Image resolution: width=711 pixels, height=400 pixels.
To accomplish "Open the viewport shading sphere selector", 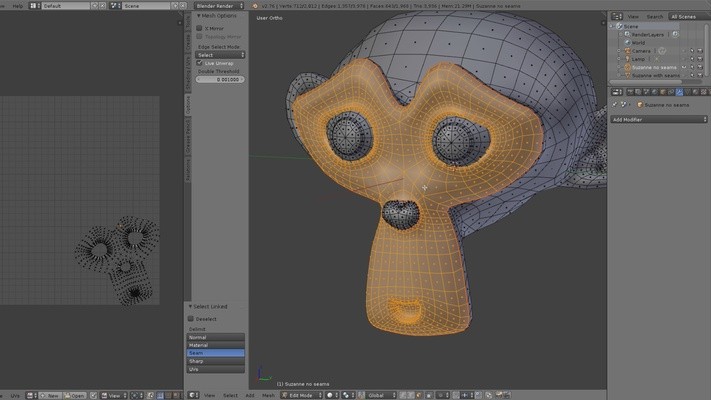I will tap(331, 395).
